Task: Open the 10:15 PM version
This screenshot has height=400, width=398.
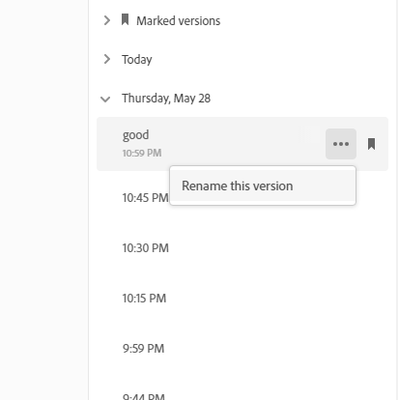Action: click(242, 298)
